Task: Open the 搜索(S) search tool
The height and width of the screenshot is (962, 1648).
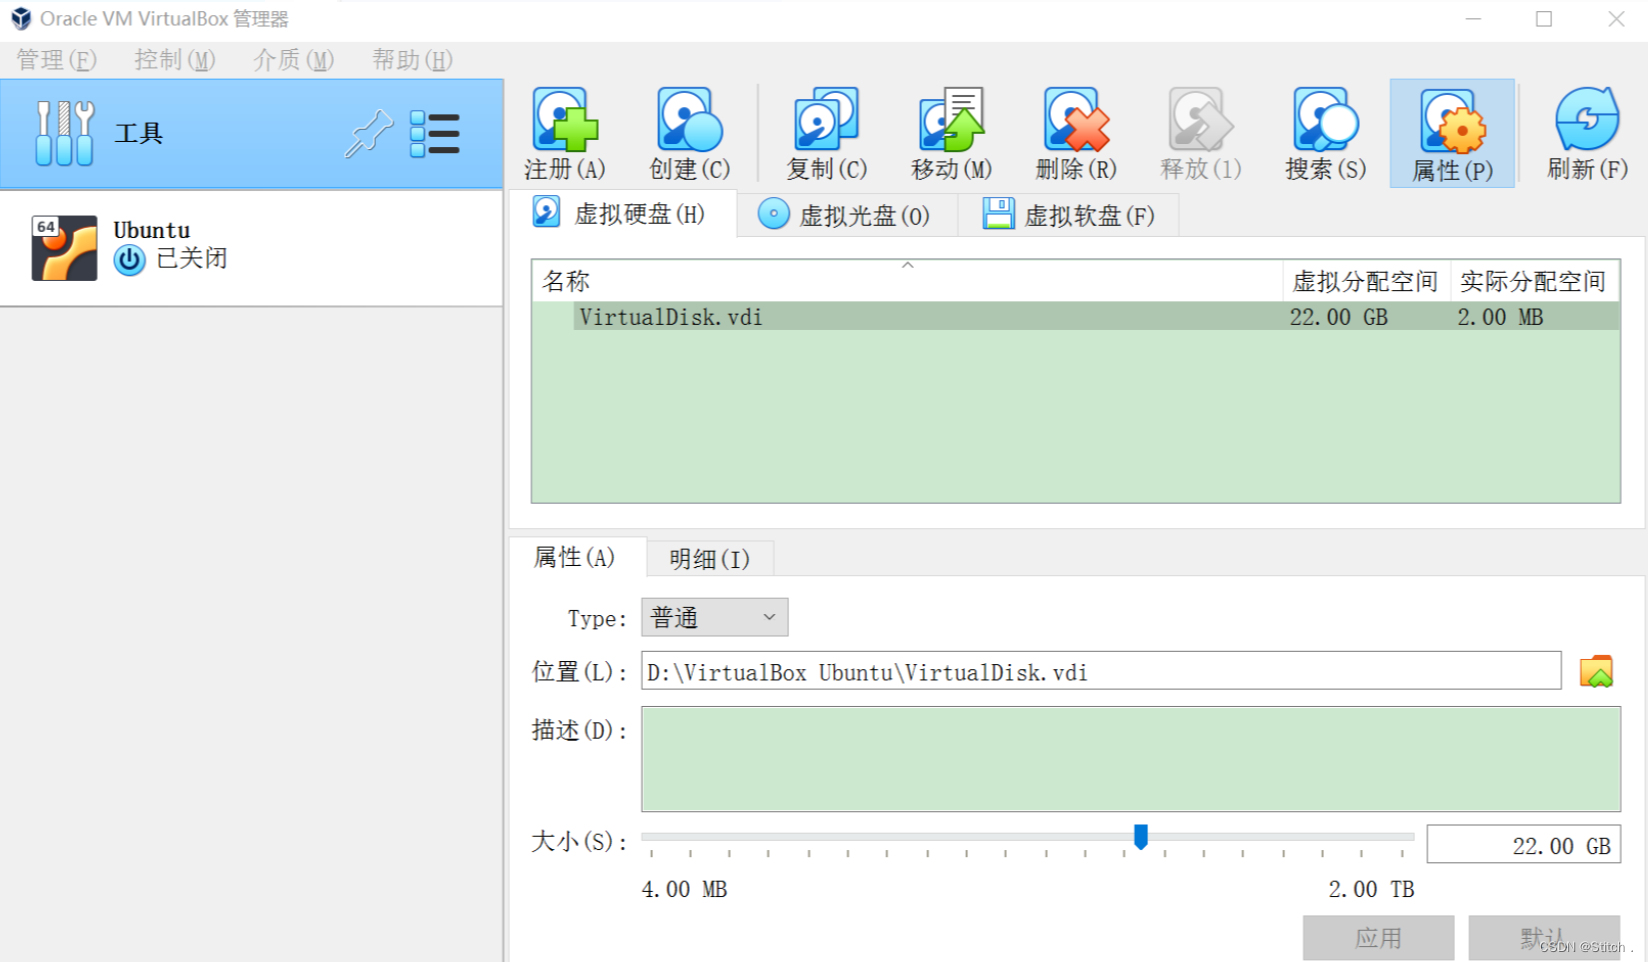Action: coord(1326,133)
